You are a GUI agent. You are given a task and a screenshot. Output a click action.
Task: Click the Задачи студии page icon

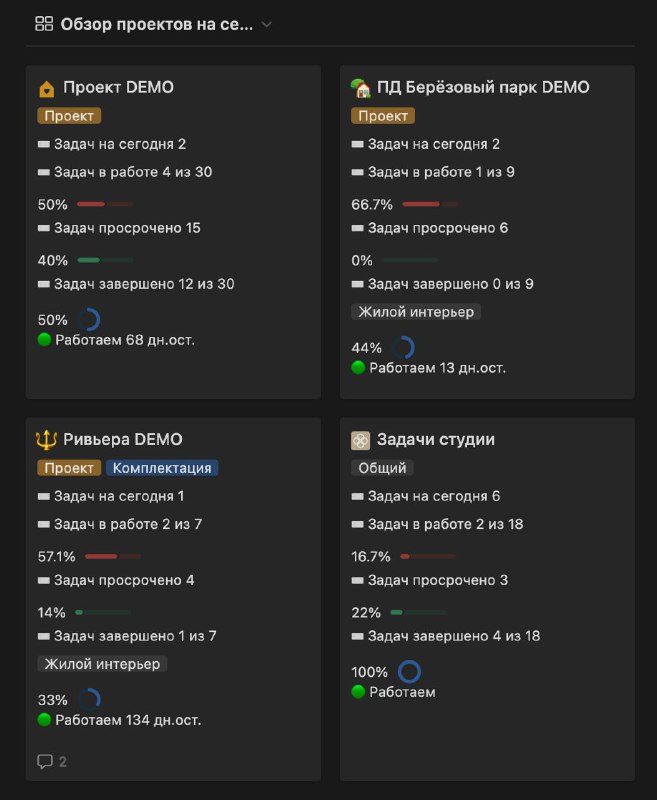pyautogui.click(x=361, y=440)
